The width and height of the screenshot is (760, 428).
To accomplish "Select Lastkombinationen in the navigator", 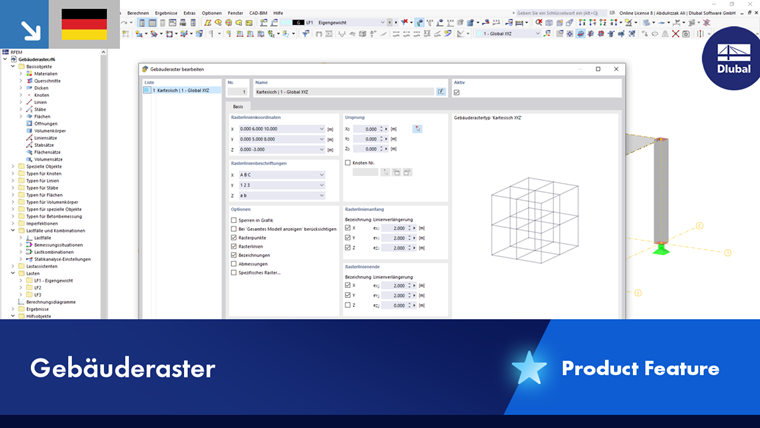I will pos(54,252).
